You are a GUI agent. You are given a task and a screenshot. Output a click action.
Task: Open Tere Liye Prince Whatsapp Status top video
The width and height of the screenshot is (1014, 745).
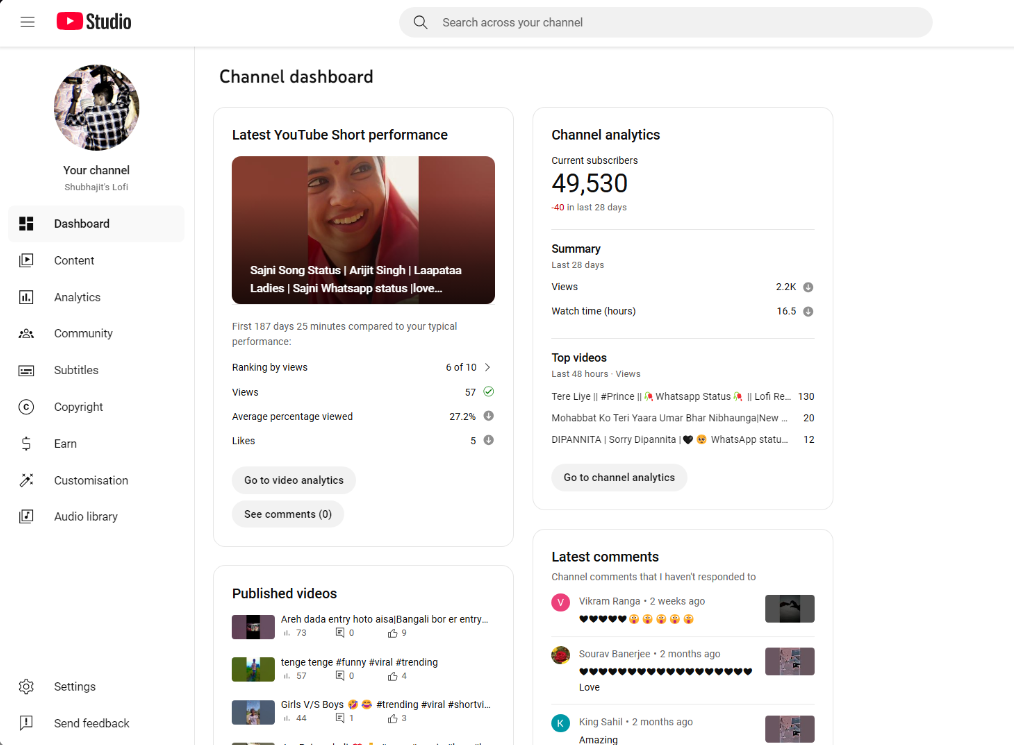click(671, 396)
